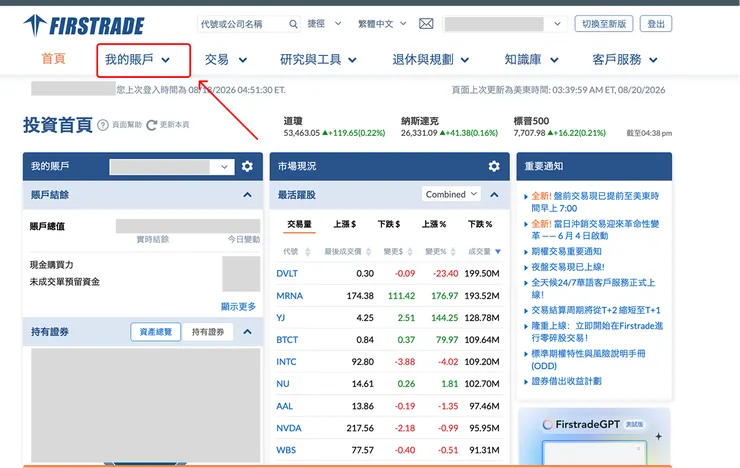Sort by 變更% column arrows
Viewport: 740px width, 468px height.
pyautogui.click(x=453, y=252)
